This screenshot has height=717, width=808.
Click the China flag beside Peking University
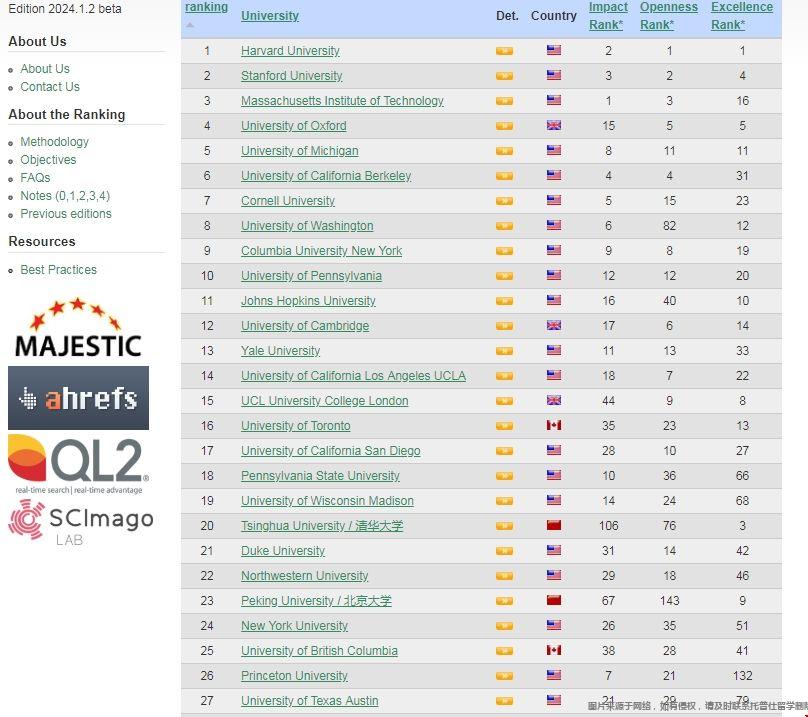coord(554,601)
